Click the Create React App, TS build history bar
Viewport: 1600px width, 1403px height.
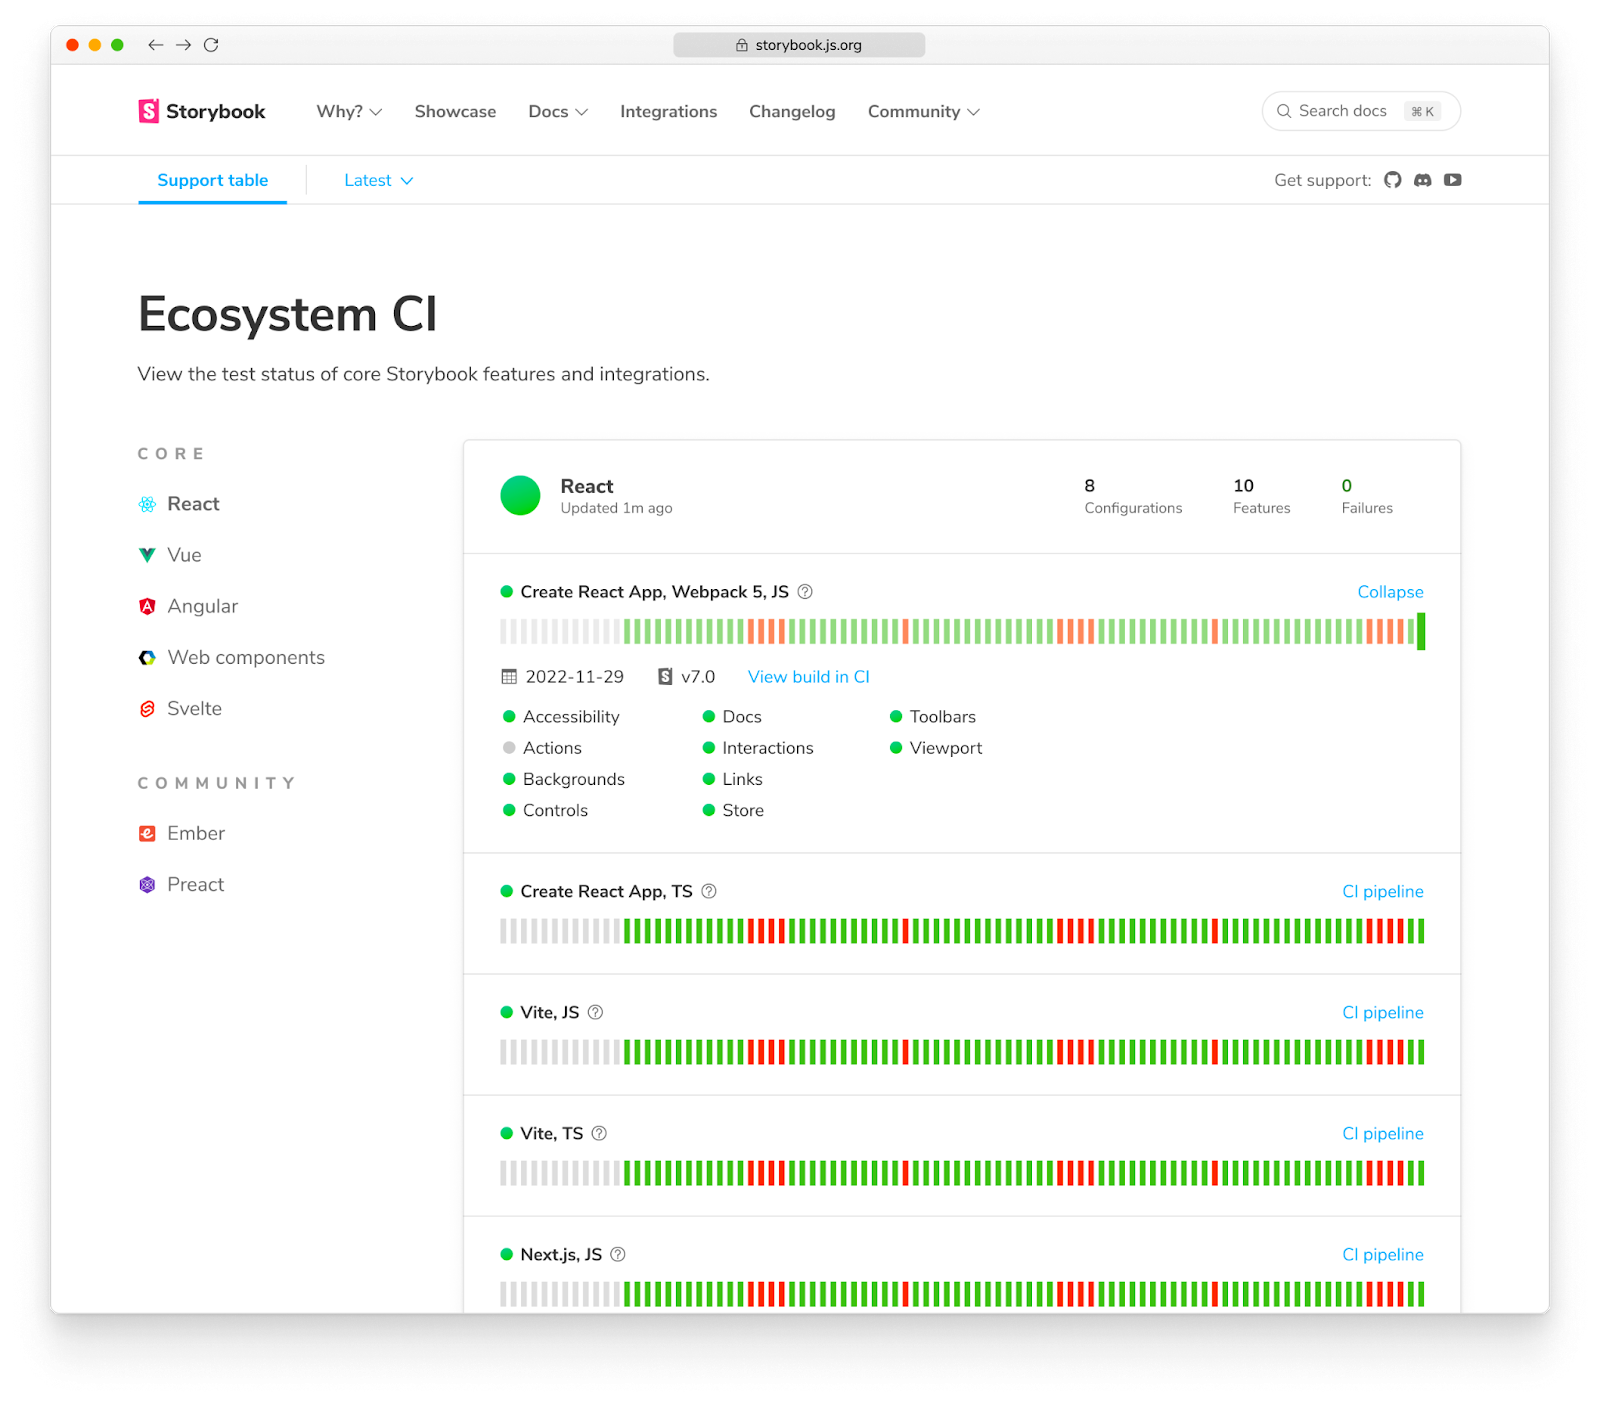click(x=962, y=931)
